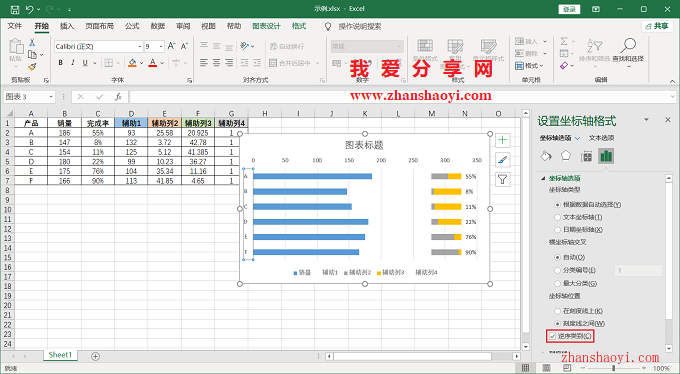Click the font color A icon
This screenshot has width=680, height=374.
click(153, 63)
